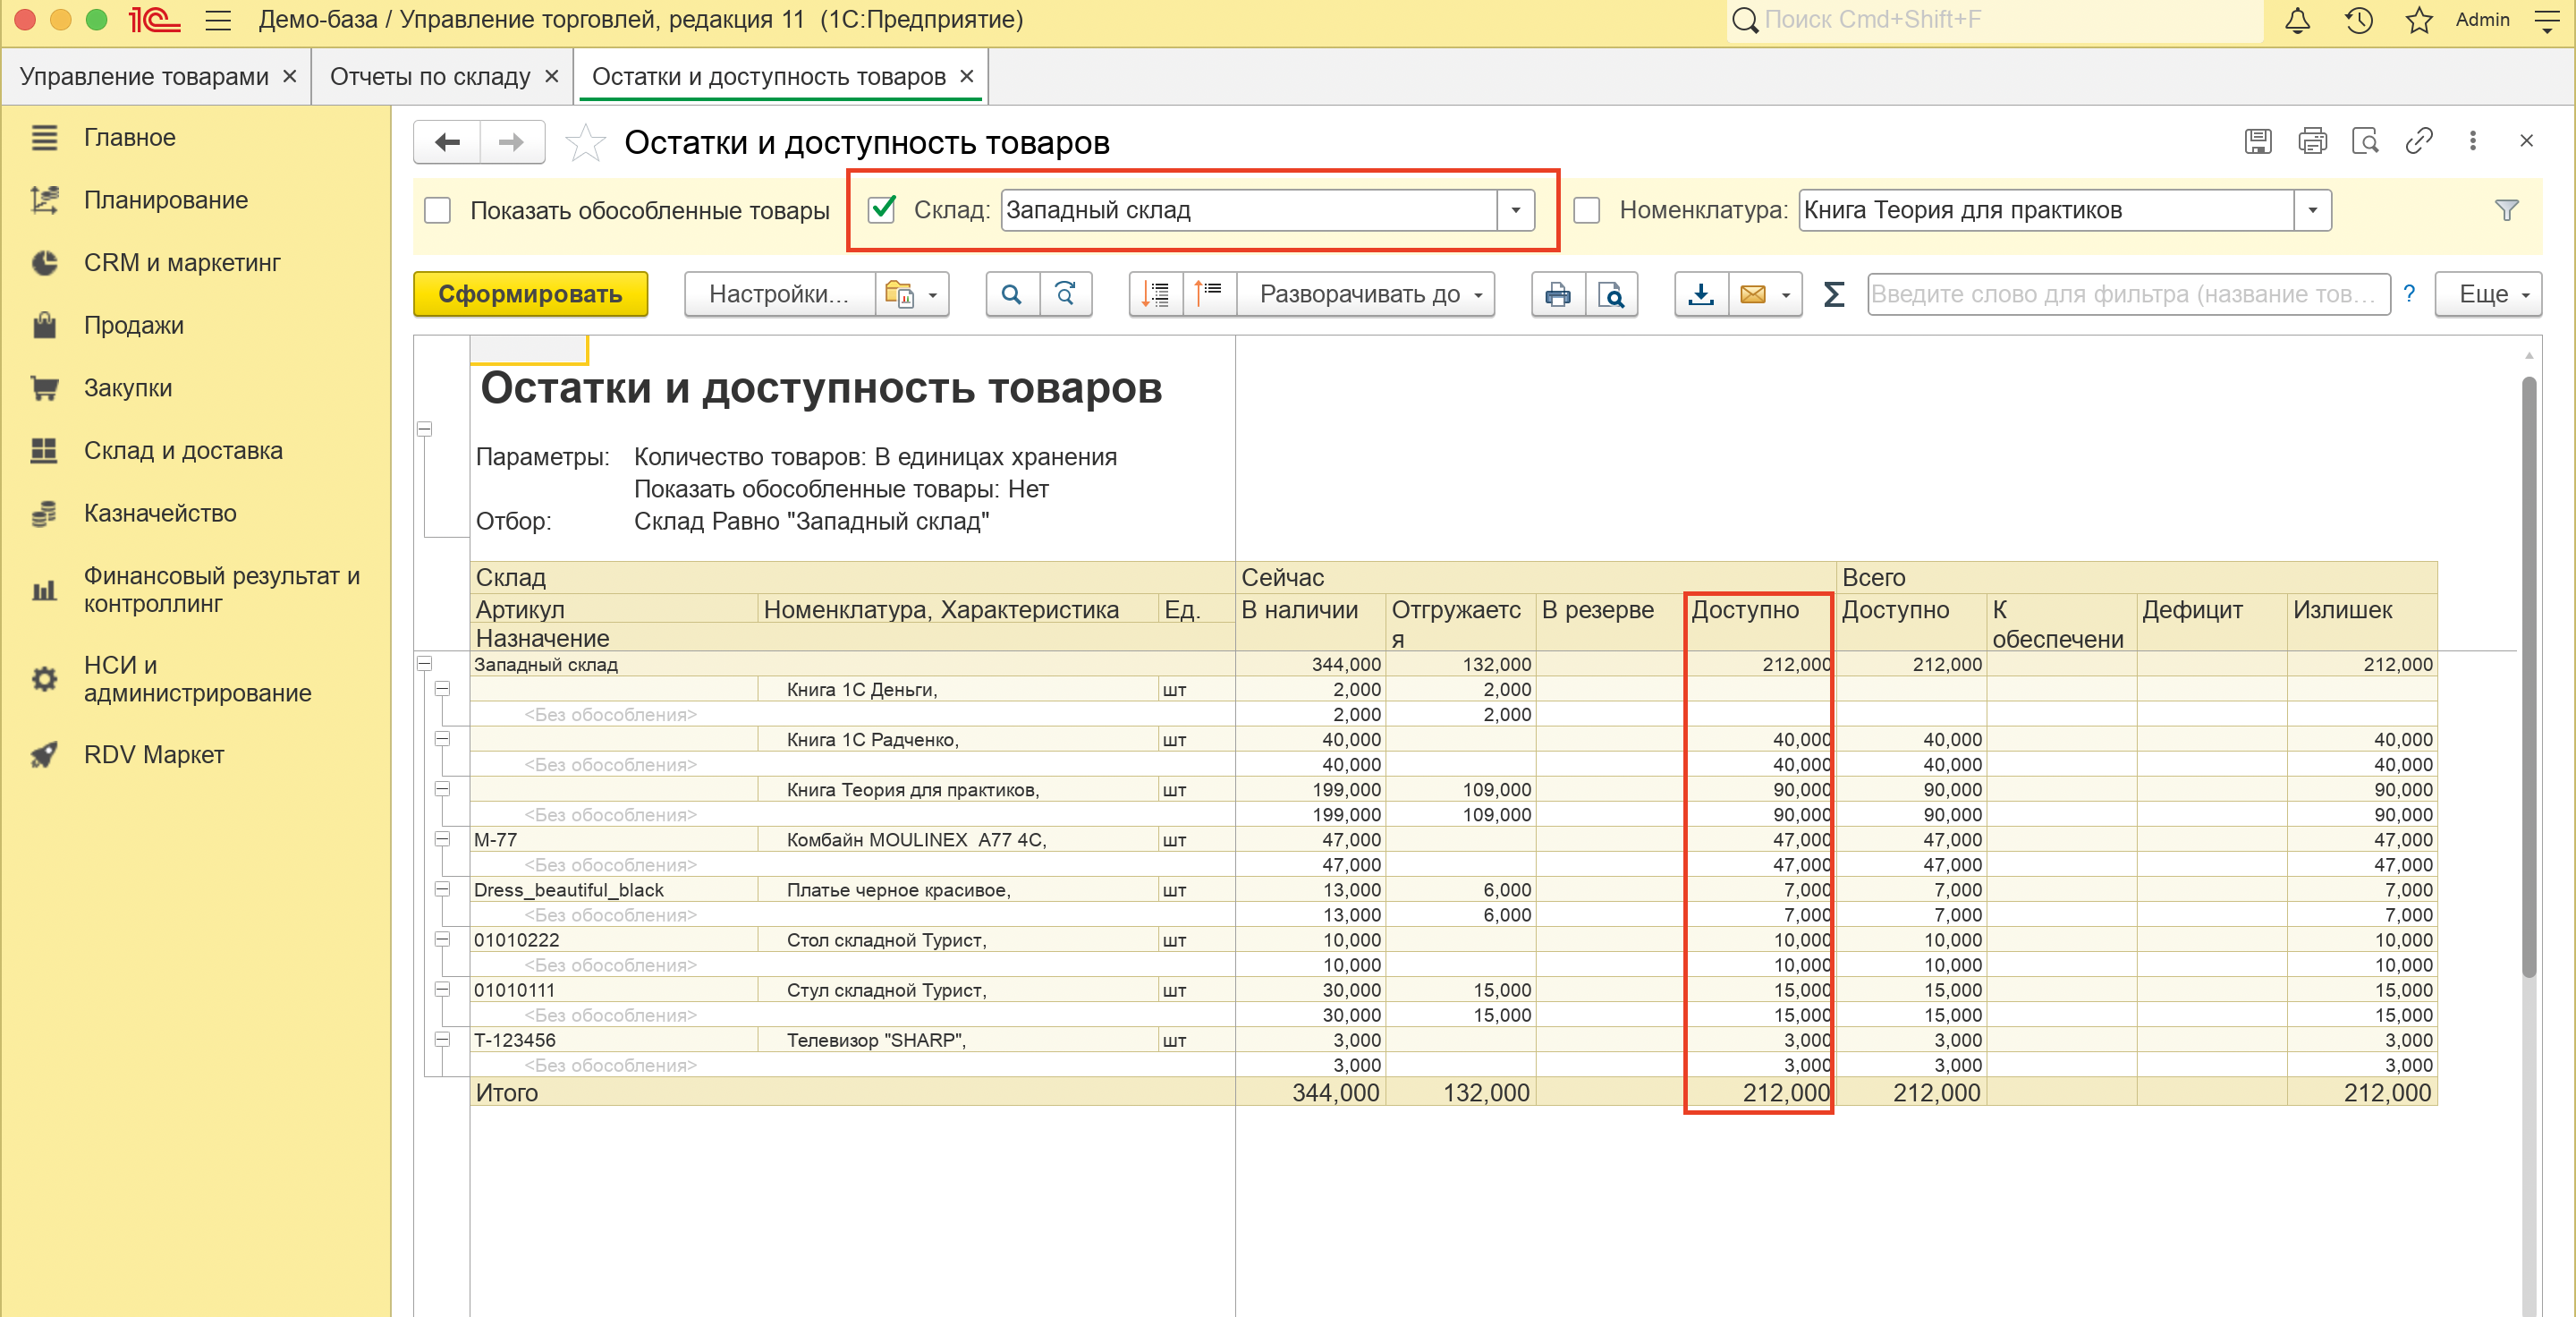This screenshot has width=2576, height=1317.
Task: Toggle 'Показать обособленные товары' checkbox
Action: pos(437,210)
